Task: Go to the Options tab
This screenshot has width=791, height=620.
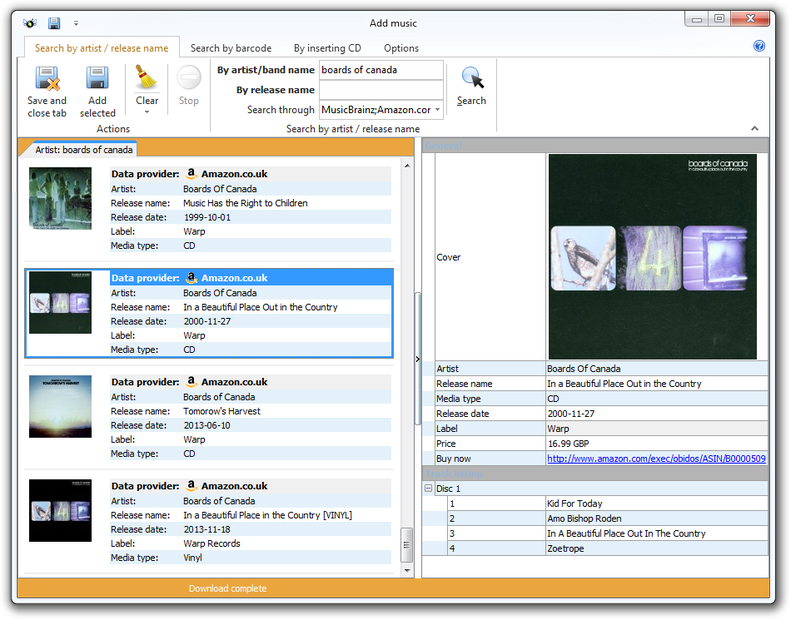Action: point(401,48)
